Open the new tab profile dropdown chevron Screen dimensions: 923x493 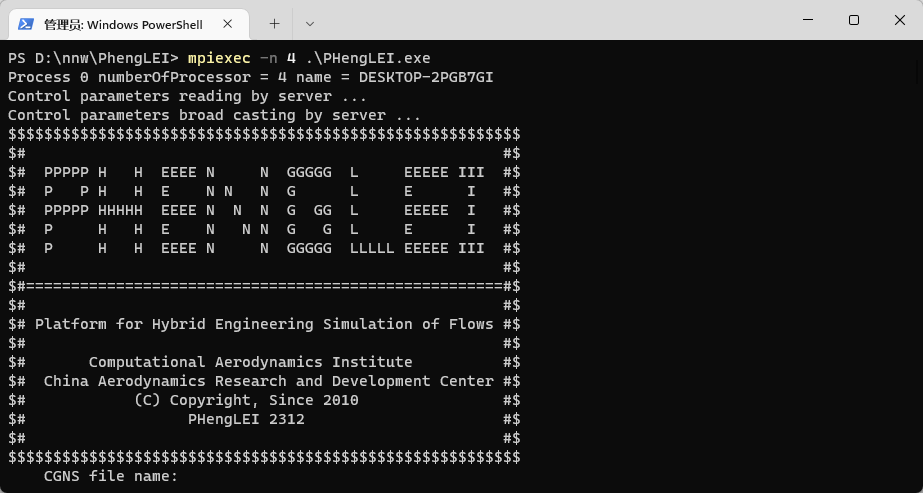click(x=310, y=24)
